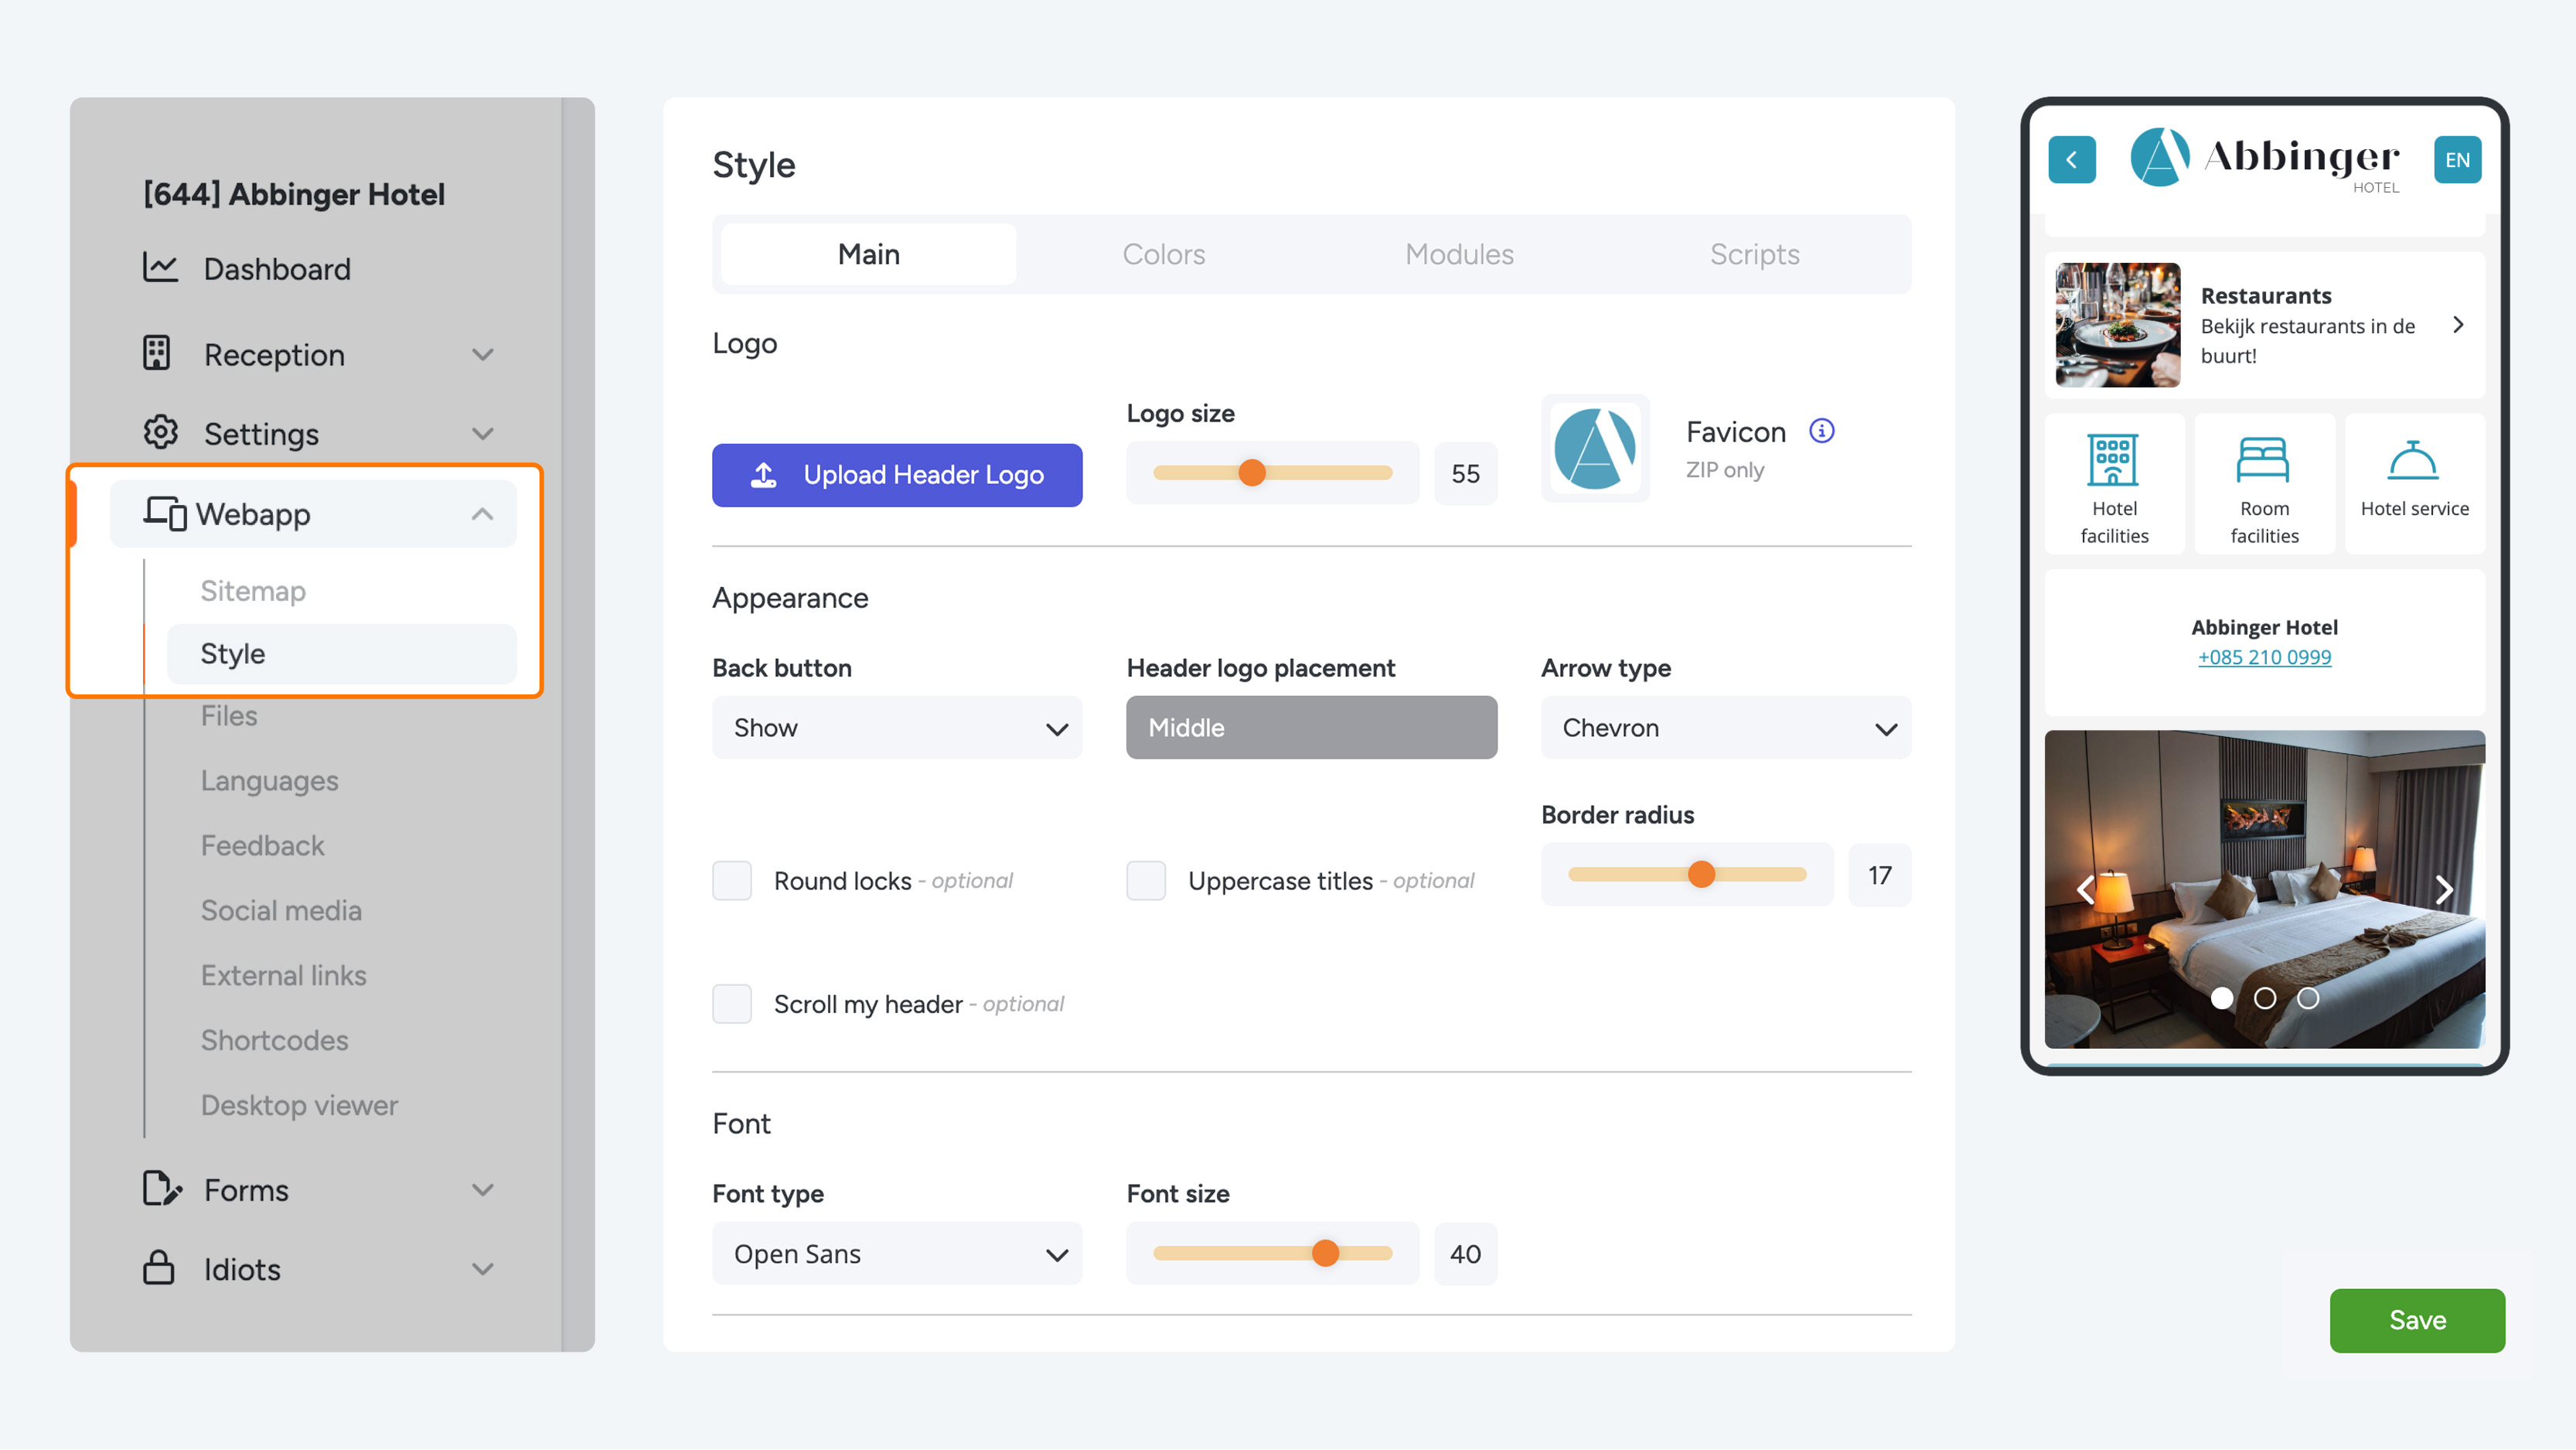
Task: Switch to the Main tab
Action: pos(868,254)
